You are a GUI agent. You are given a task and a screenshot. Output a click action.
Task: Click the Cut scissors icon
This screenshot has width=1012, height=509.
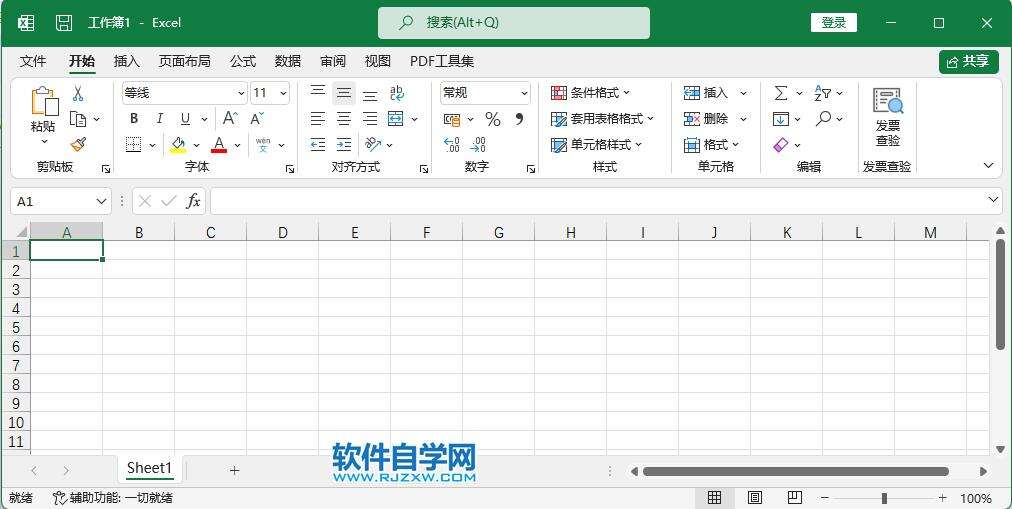click(78, 93)
